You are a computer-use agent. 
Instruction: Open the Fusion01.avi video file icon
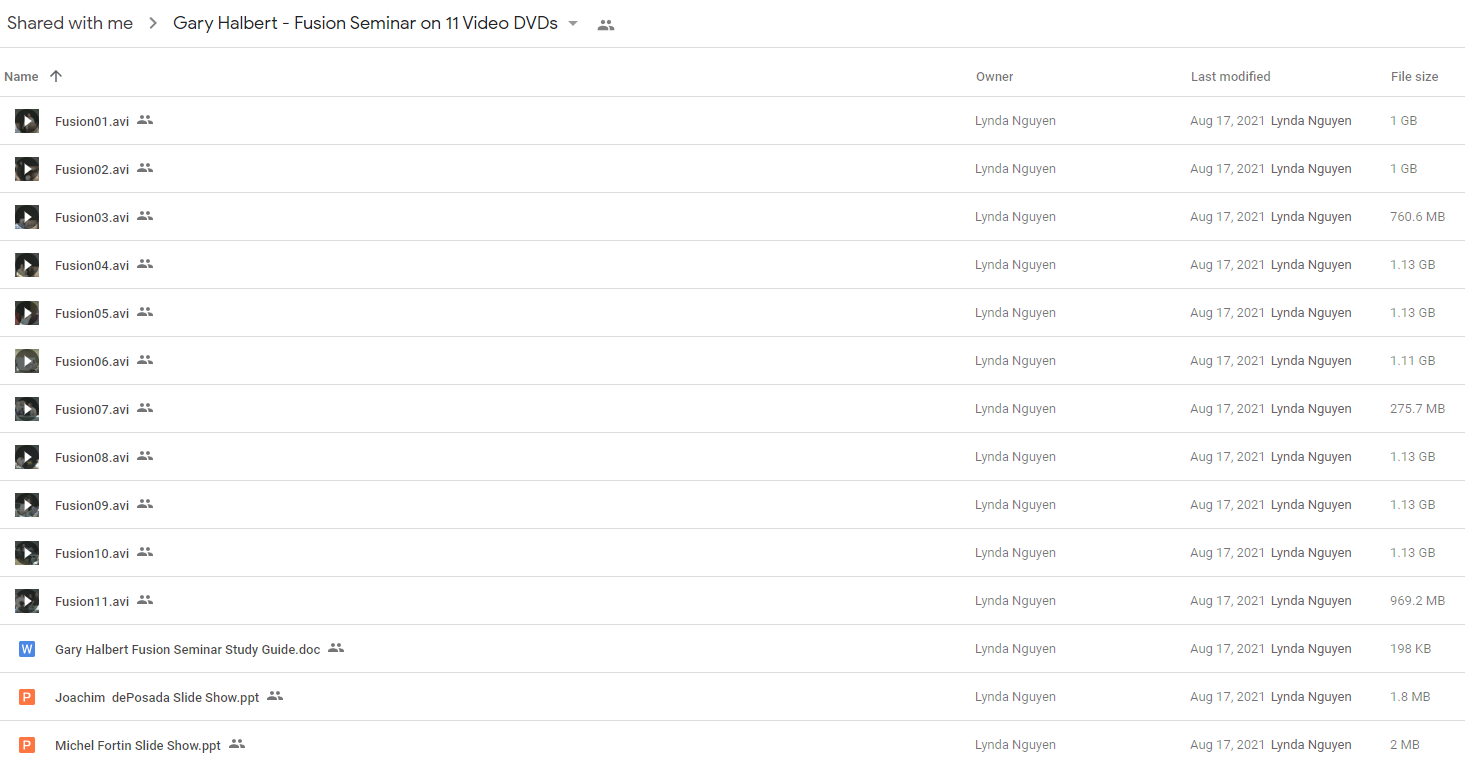point(27,121)
